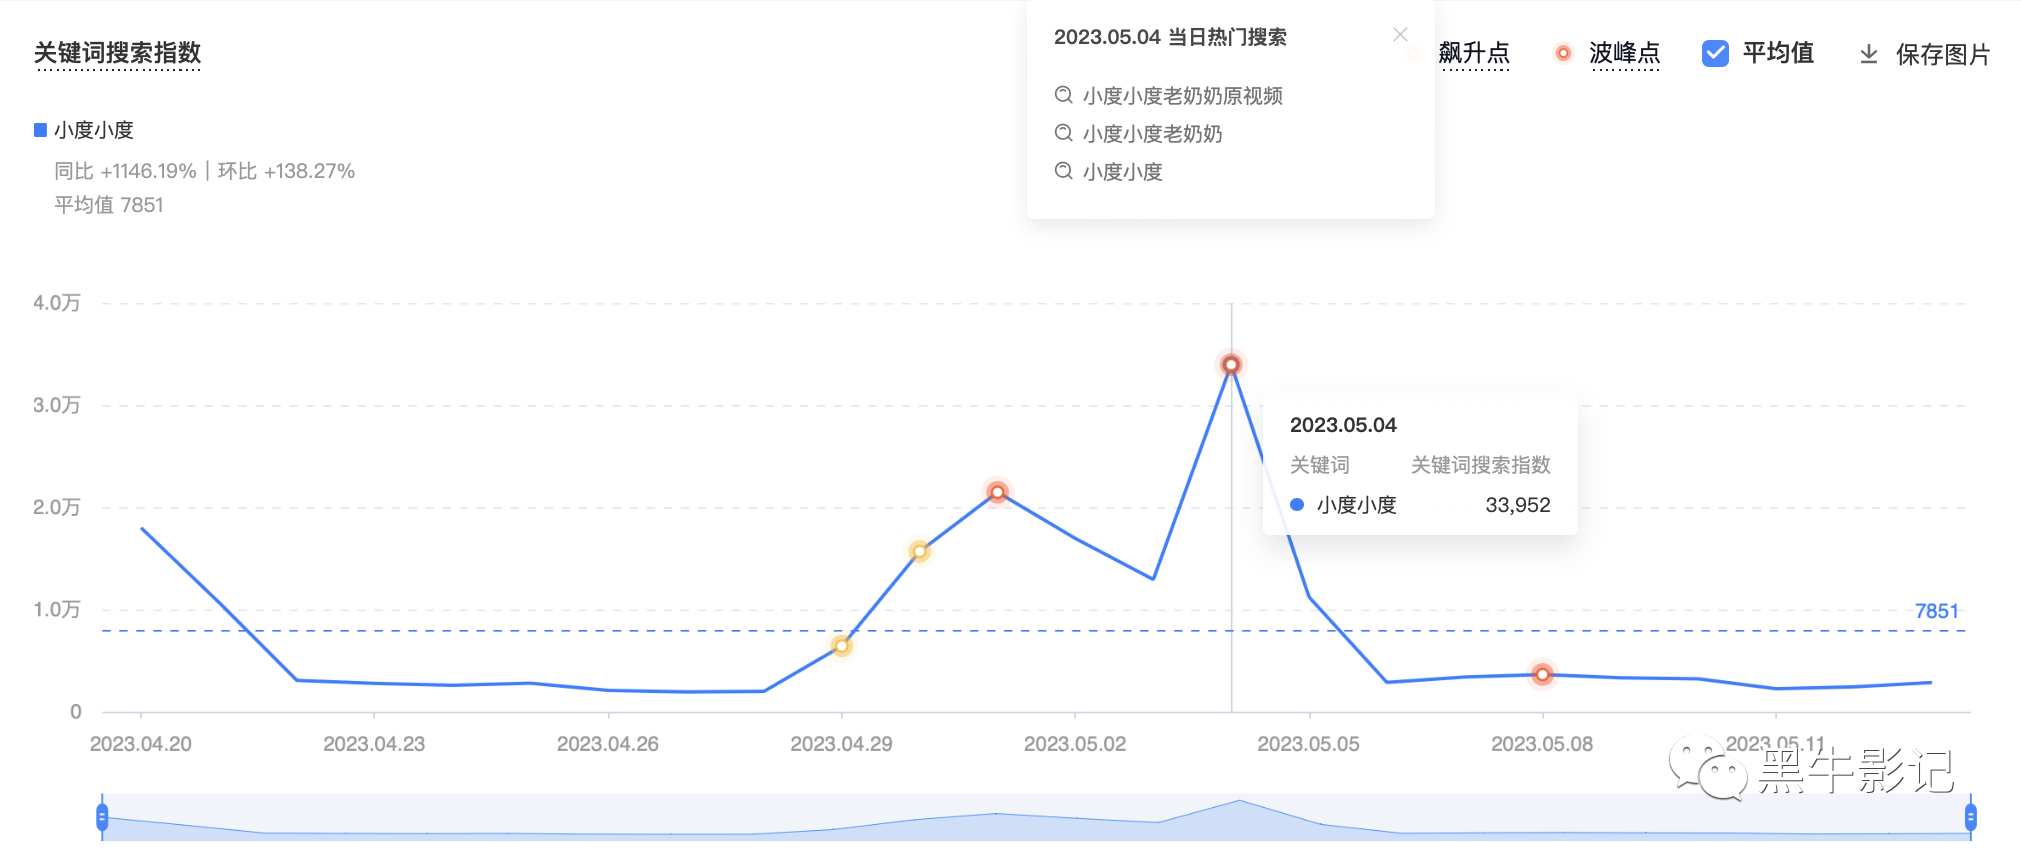Image resolution: width=2022 pixels, height=860 pixels.
Task: Click search icon next to third 小度小度 entry
Action: click(1064, 171)
